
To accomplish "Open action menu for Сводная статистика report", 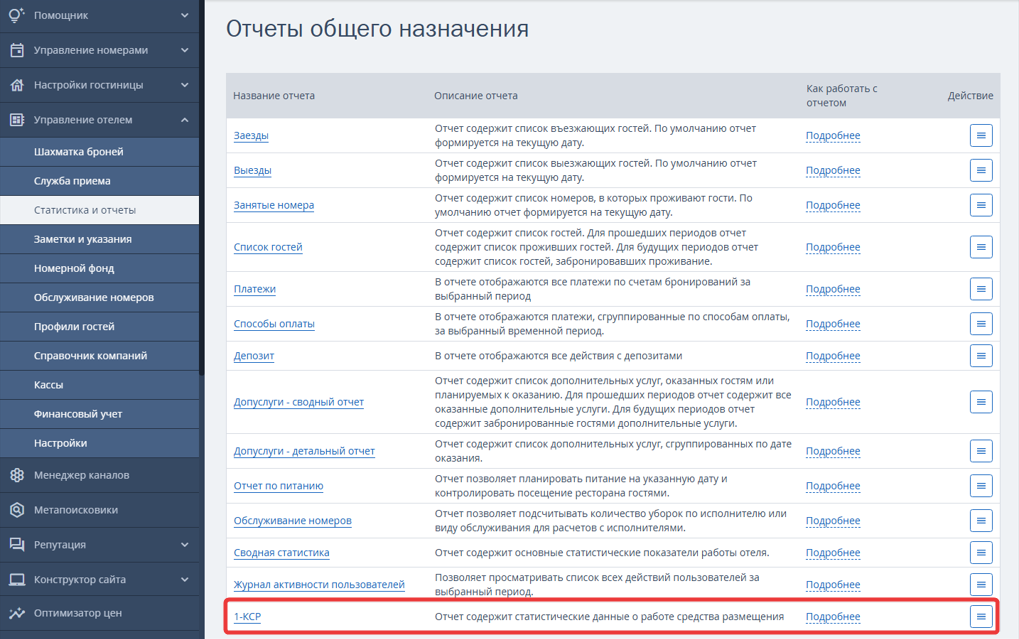I will 981,553.
